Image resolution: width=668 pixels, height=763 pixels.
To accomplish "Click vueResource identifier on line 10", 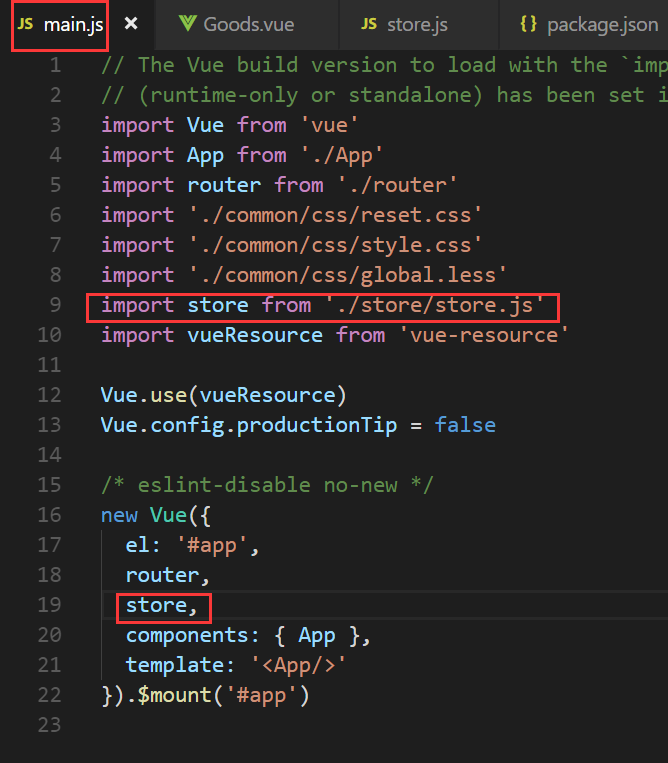I will pyautogui.click(x=255, y=335).
